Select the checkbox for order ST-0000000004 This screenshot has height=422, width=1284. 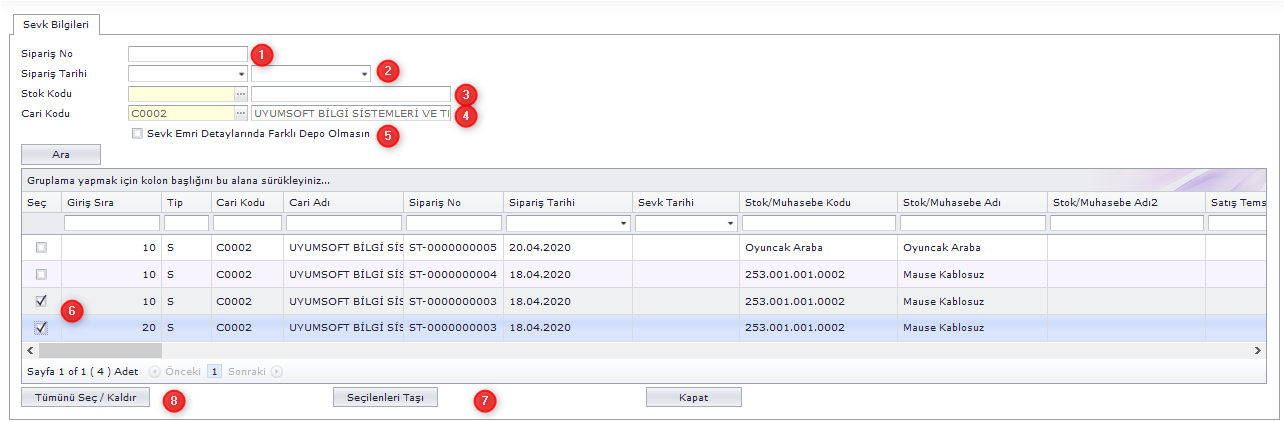(x=41, y=274)
